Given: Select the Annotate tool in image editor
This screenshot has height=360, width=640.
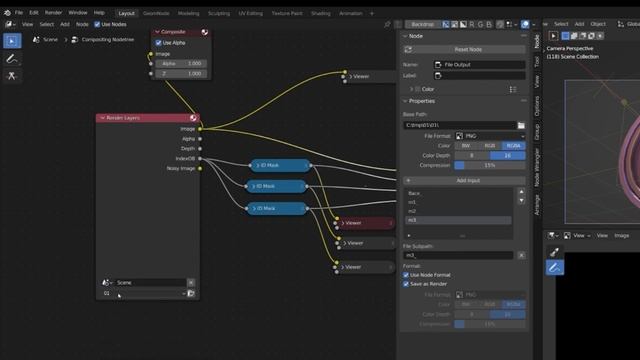Looking at the screenshot, I should tap(554, 268).
